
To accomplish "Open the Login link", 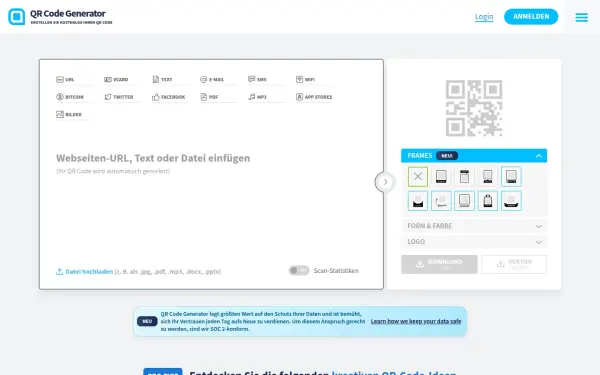I will (484, 17).
